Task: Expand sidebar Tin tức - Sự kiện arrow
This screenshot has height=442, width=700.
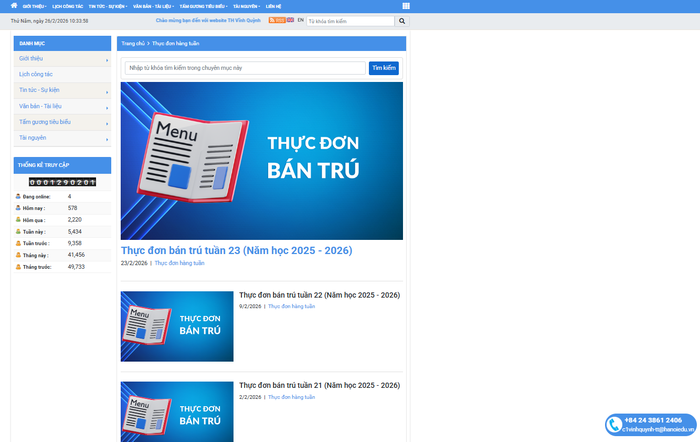Action: tap(107, 92)
